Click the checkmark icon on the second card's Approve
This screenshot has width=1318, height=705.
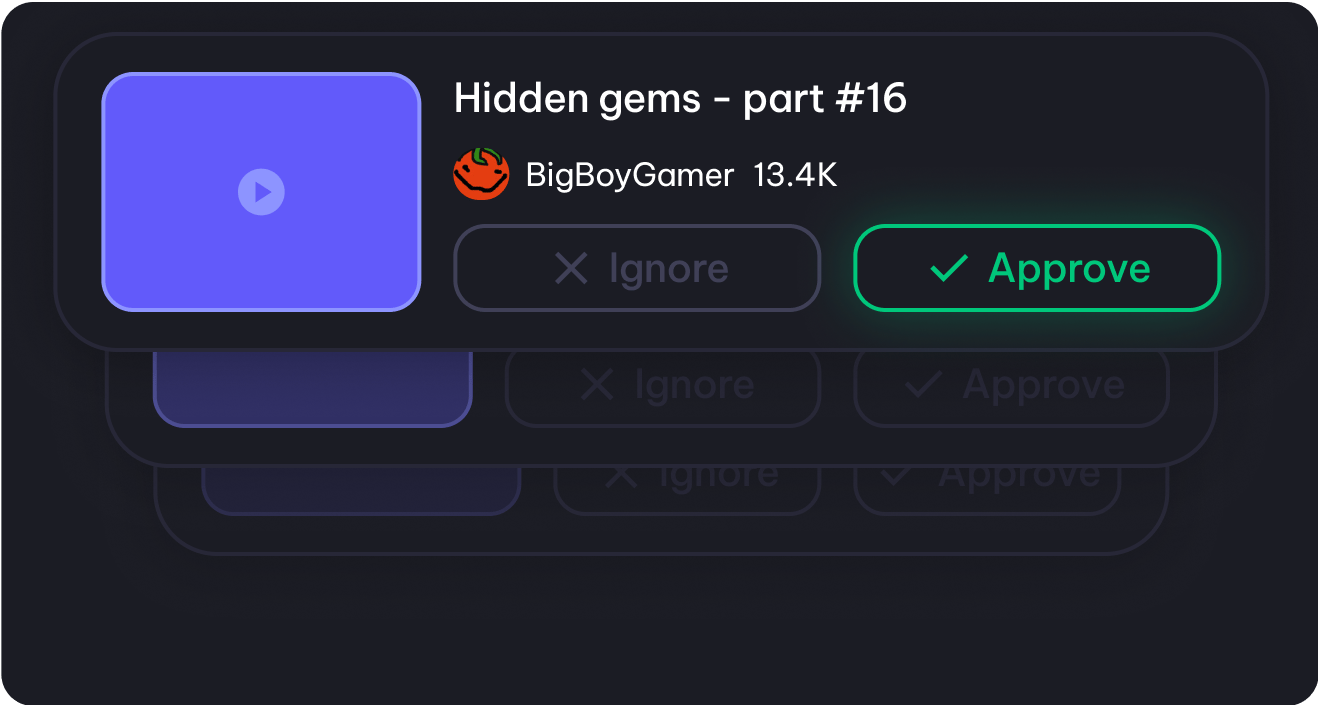click(x=922, y=386)
